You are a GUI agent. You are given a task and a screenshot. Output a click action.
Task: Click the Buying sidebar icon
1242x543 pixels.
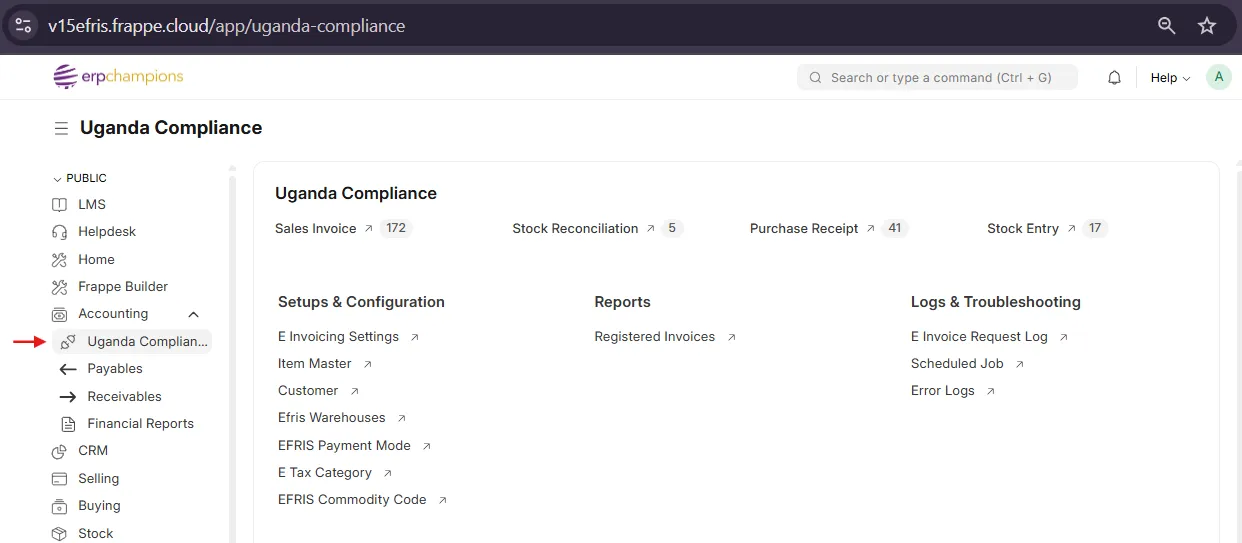coord(59,506)
